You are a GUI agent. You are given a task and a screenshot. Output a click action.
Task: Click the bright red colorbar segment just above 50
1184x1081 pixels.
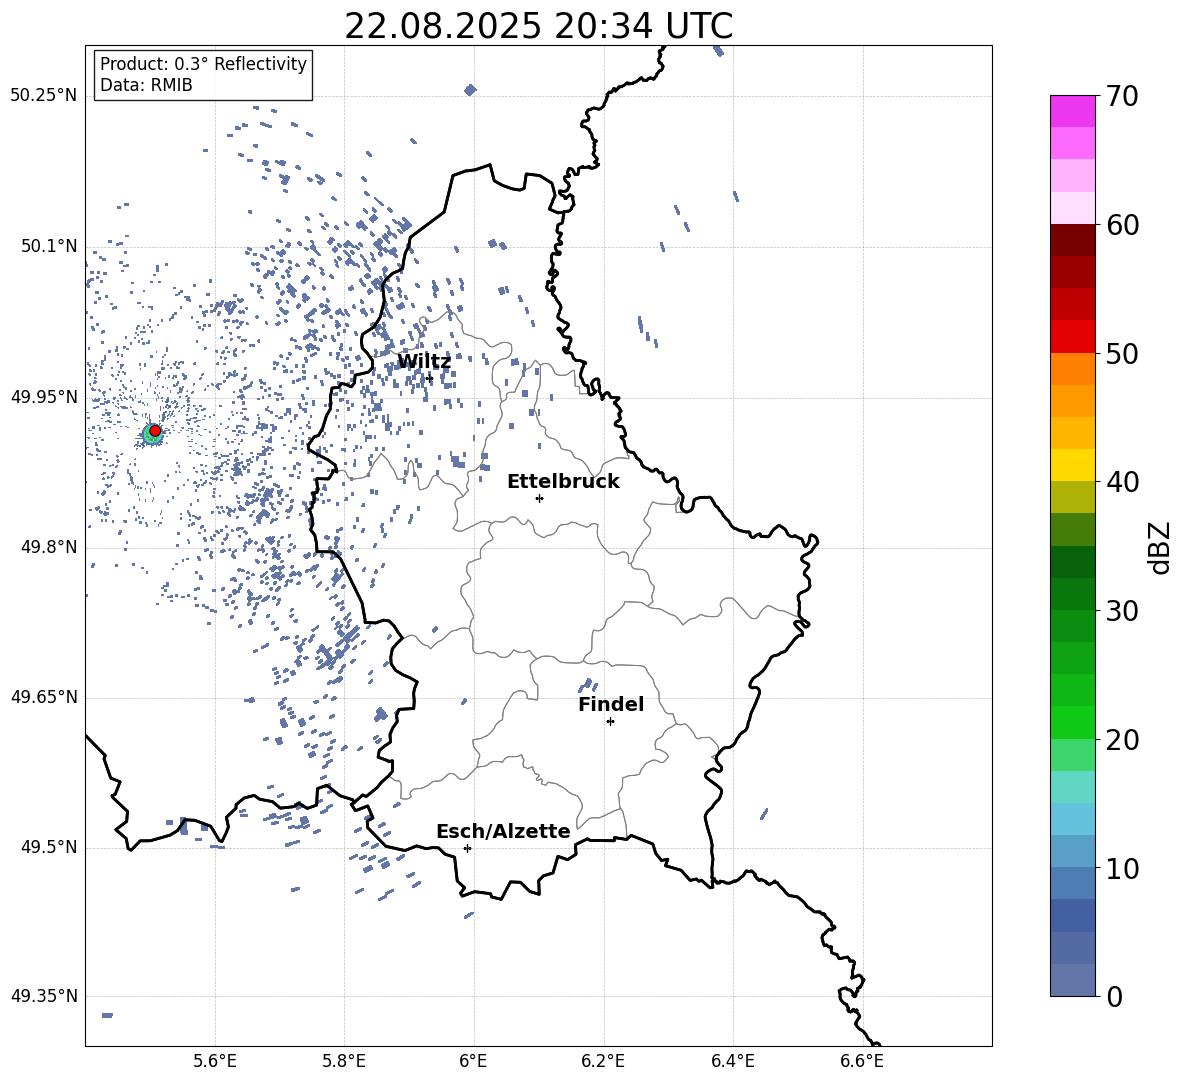tap(1072, 337)
